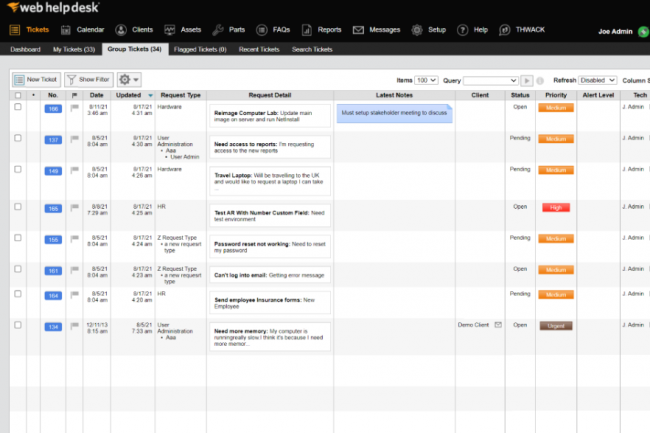Open the Setup gear icon

click(417, 30)
